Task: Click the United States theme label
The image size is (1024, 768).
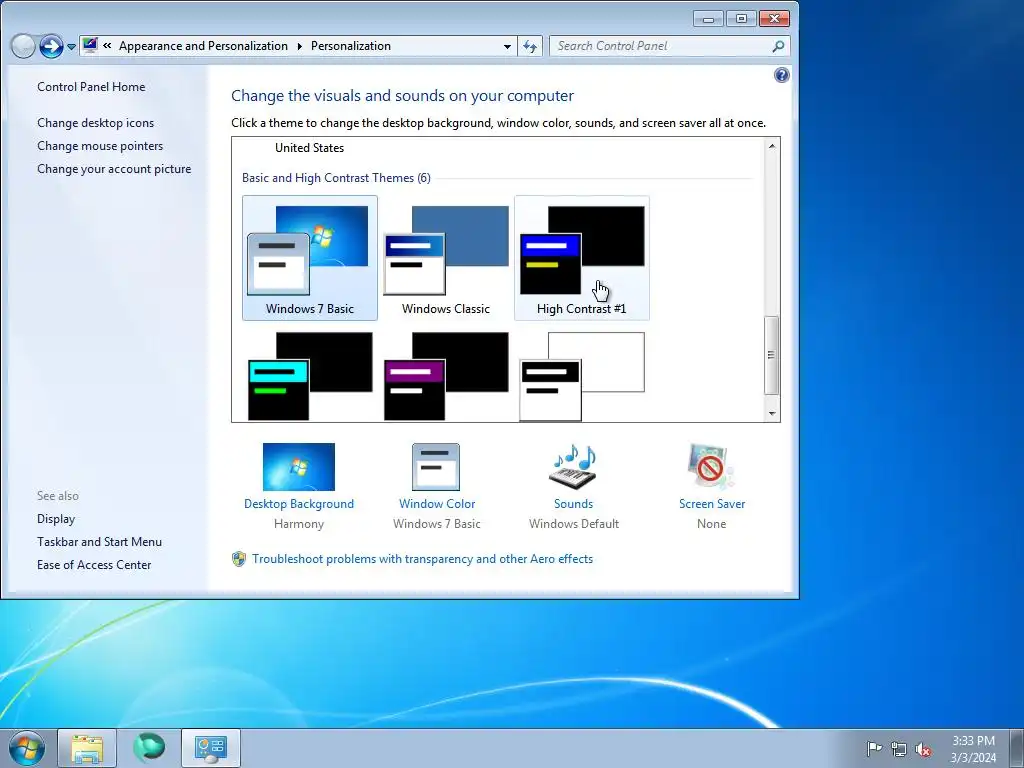Action: [x=310, y=148]
